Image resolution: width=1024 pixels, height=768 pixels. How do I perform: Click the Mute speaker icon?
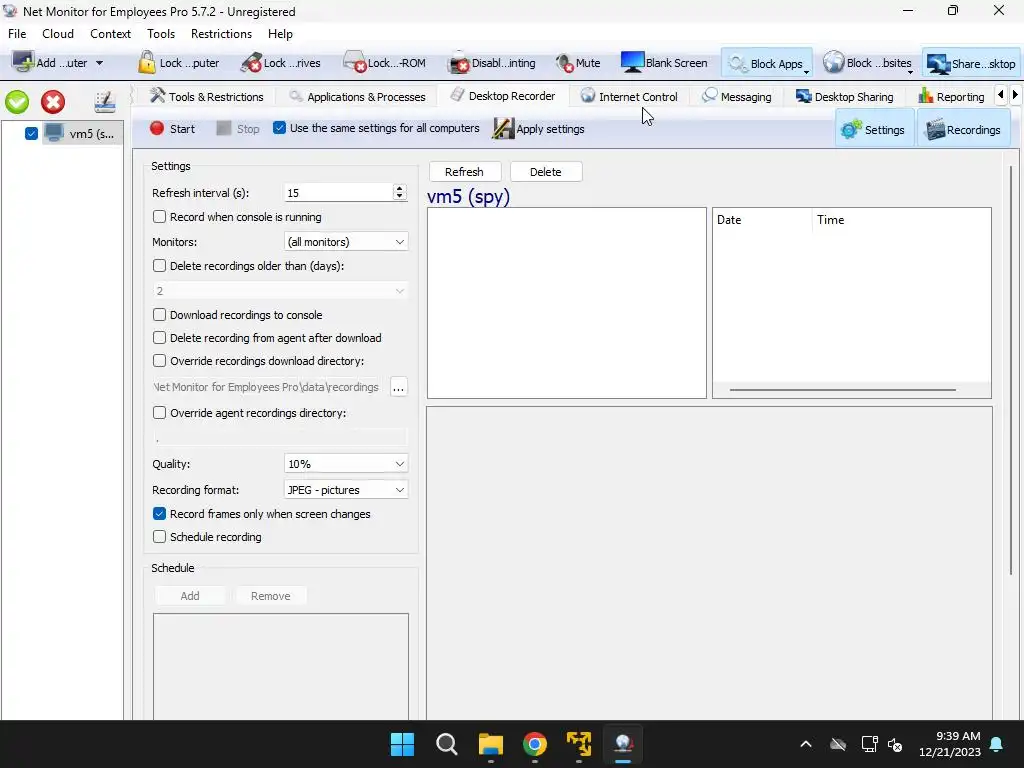pos(564,63)
